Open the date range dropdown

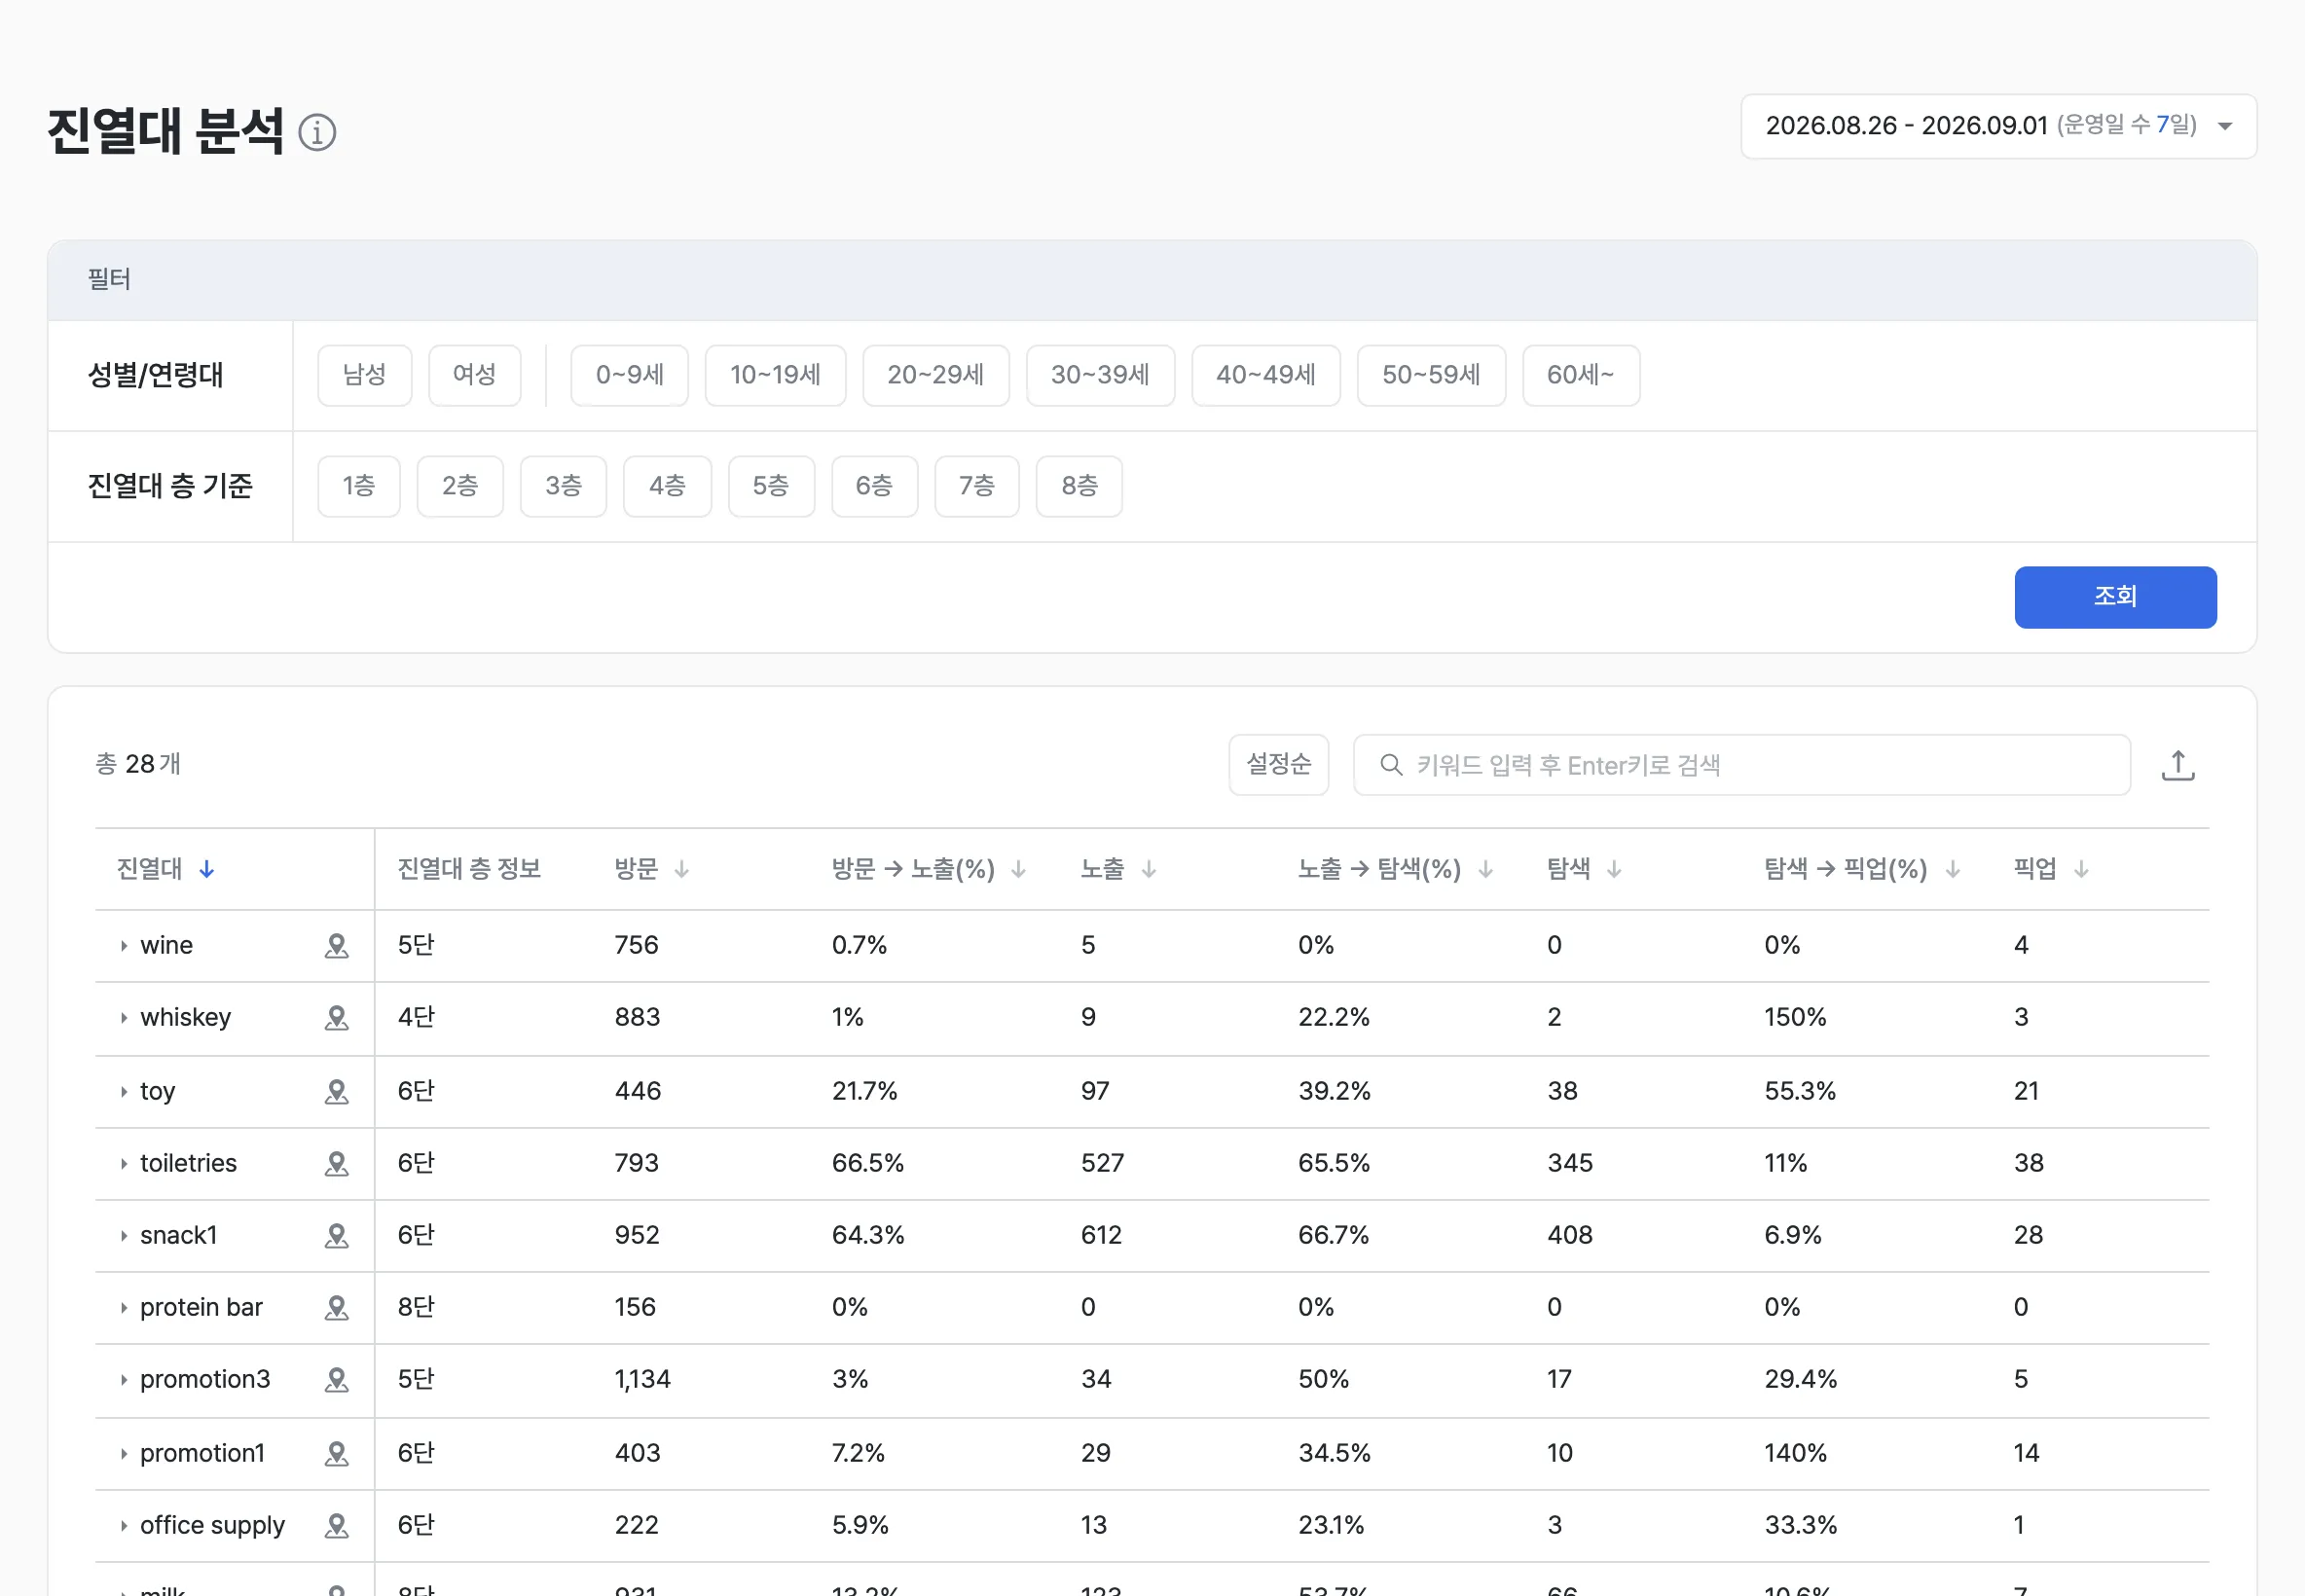(x=1998, y=126)
